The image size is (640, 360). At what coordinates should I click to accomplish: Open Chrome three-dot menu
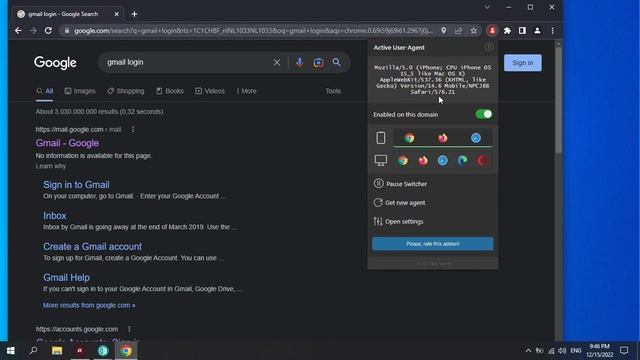pos(552,31)
